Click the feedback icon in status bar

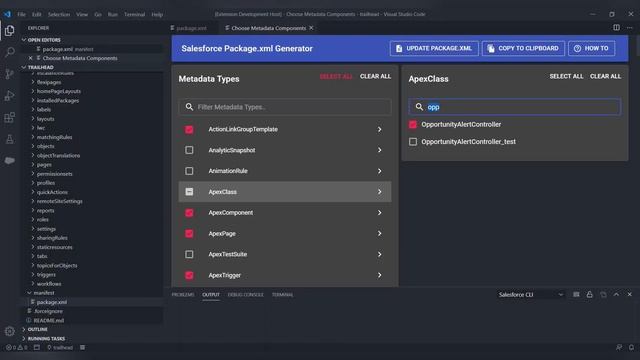click(x=619, y=347)
